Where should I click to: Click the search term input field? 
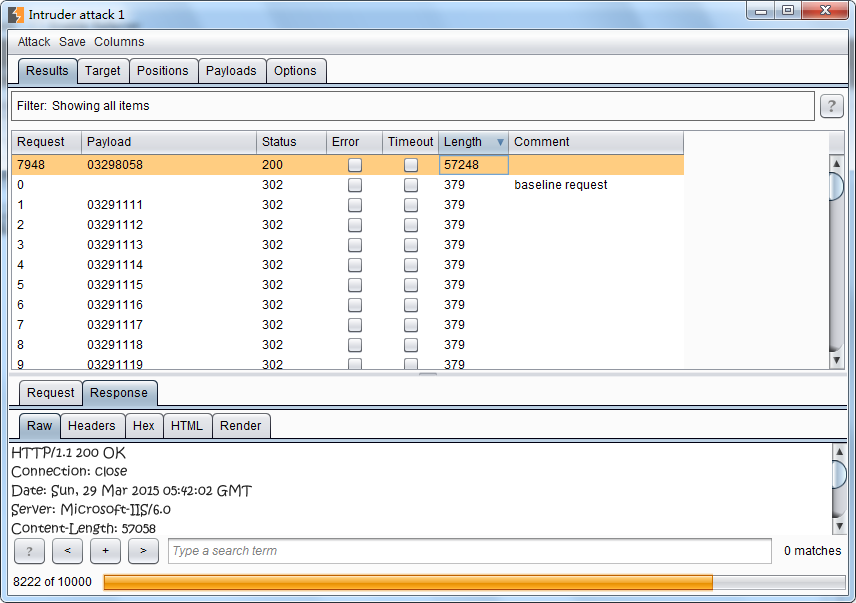coord(469,551)
